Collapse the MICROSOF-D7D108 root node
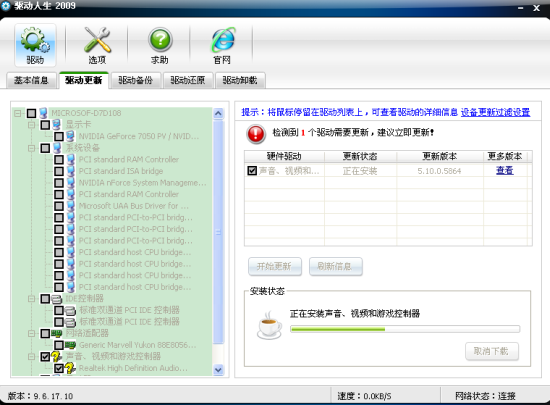 click(x=18, y=113)
